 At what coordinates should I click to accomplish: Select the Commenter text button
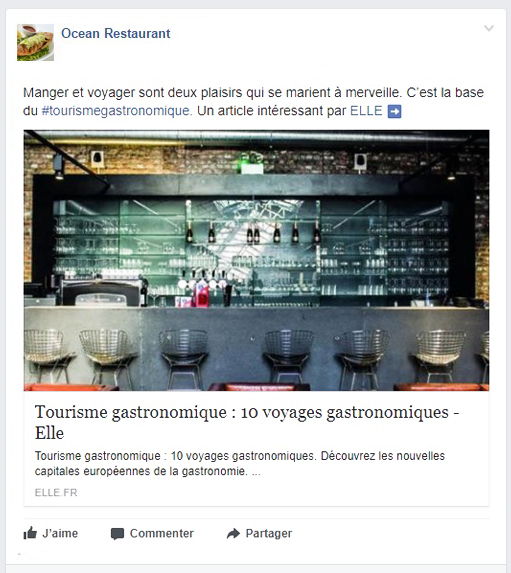(162, 534)
